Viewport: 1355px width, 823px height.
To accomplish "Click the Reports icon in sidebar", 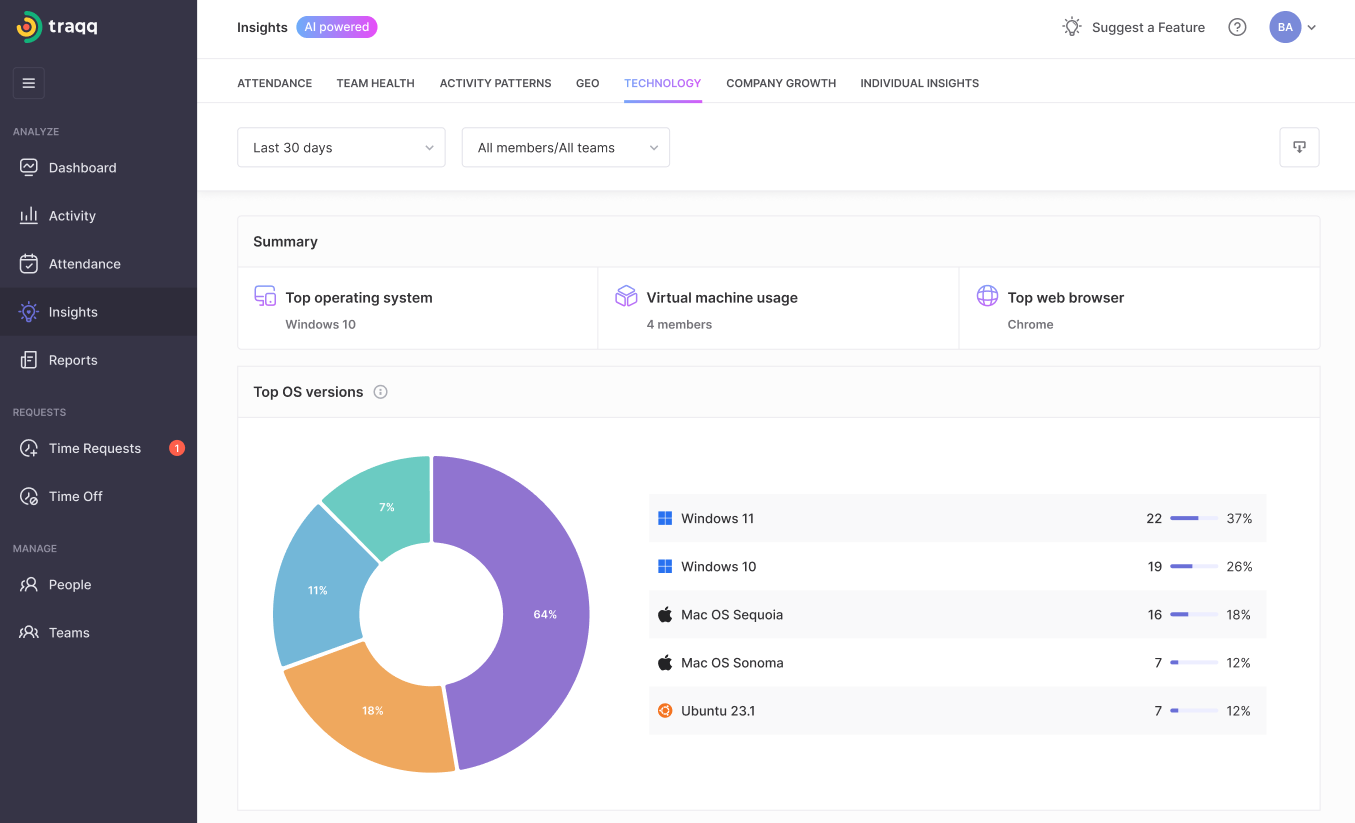I will (29, 360).
